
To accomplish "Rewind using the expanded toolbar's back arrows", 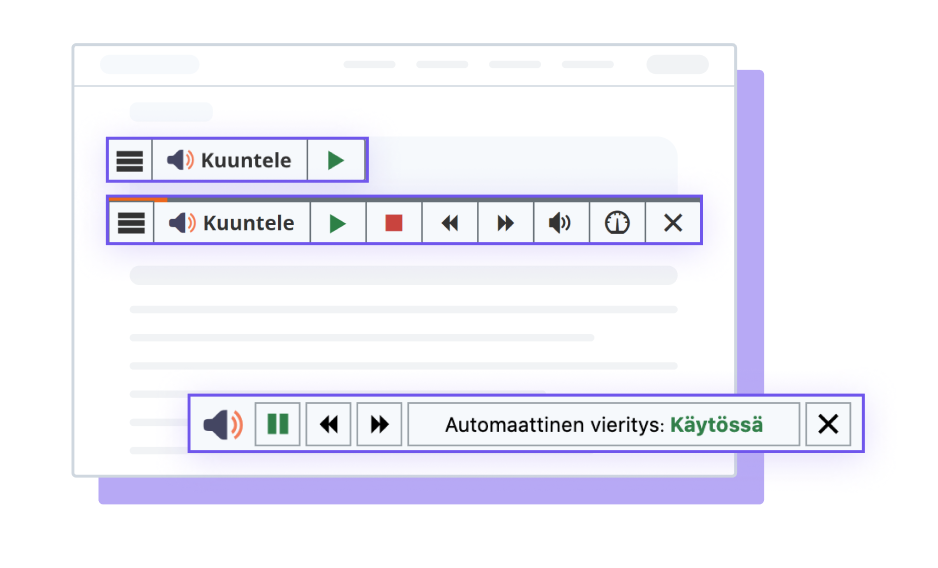I will click(x=450, y=223).
